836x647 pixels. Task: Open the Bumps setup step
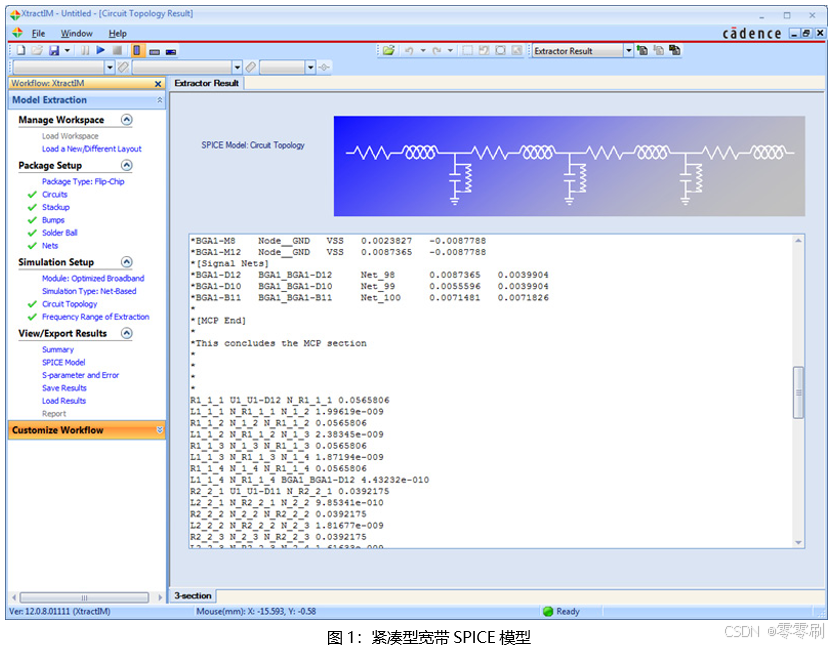pos(53,220)
